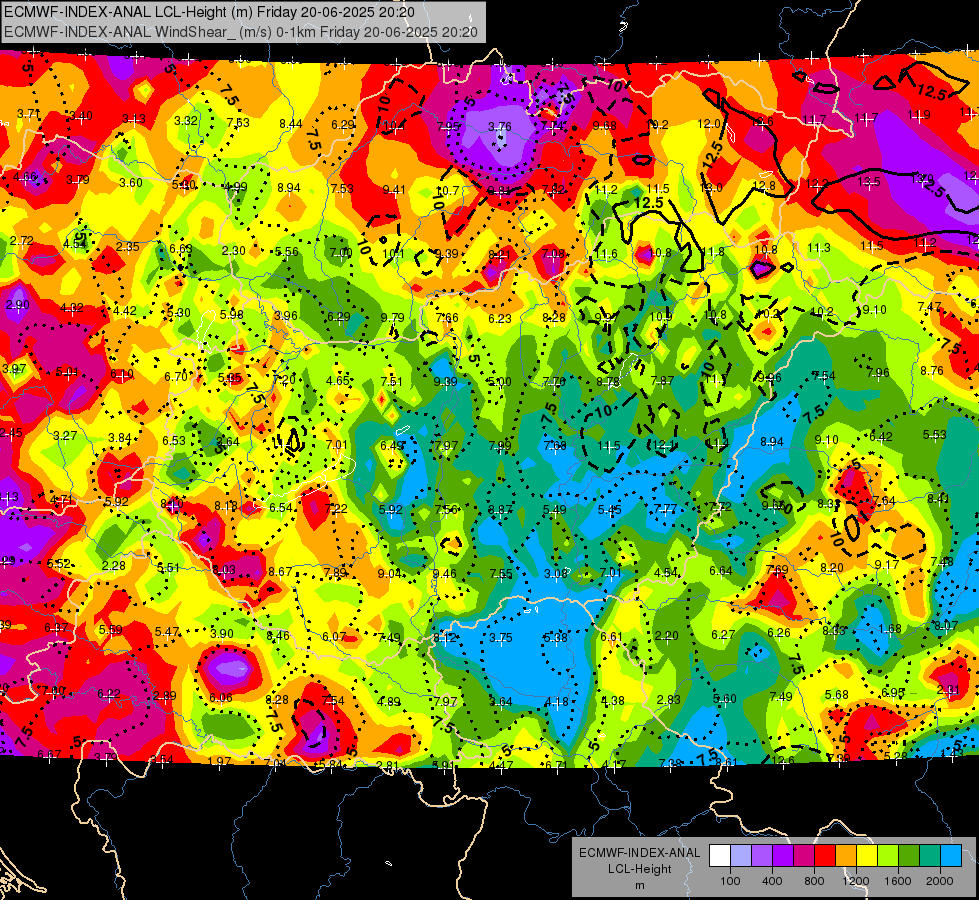
Task: Click the grid value 13.5
Action: point(868,182)
